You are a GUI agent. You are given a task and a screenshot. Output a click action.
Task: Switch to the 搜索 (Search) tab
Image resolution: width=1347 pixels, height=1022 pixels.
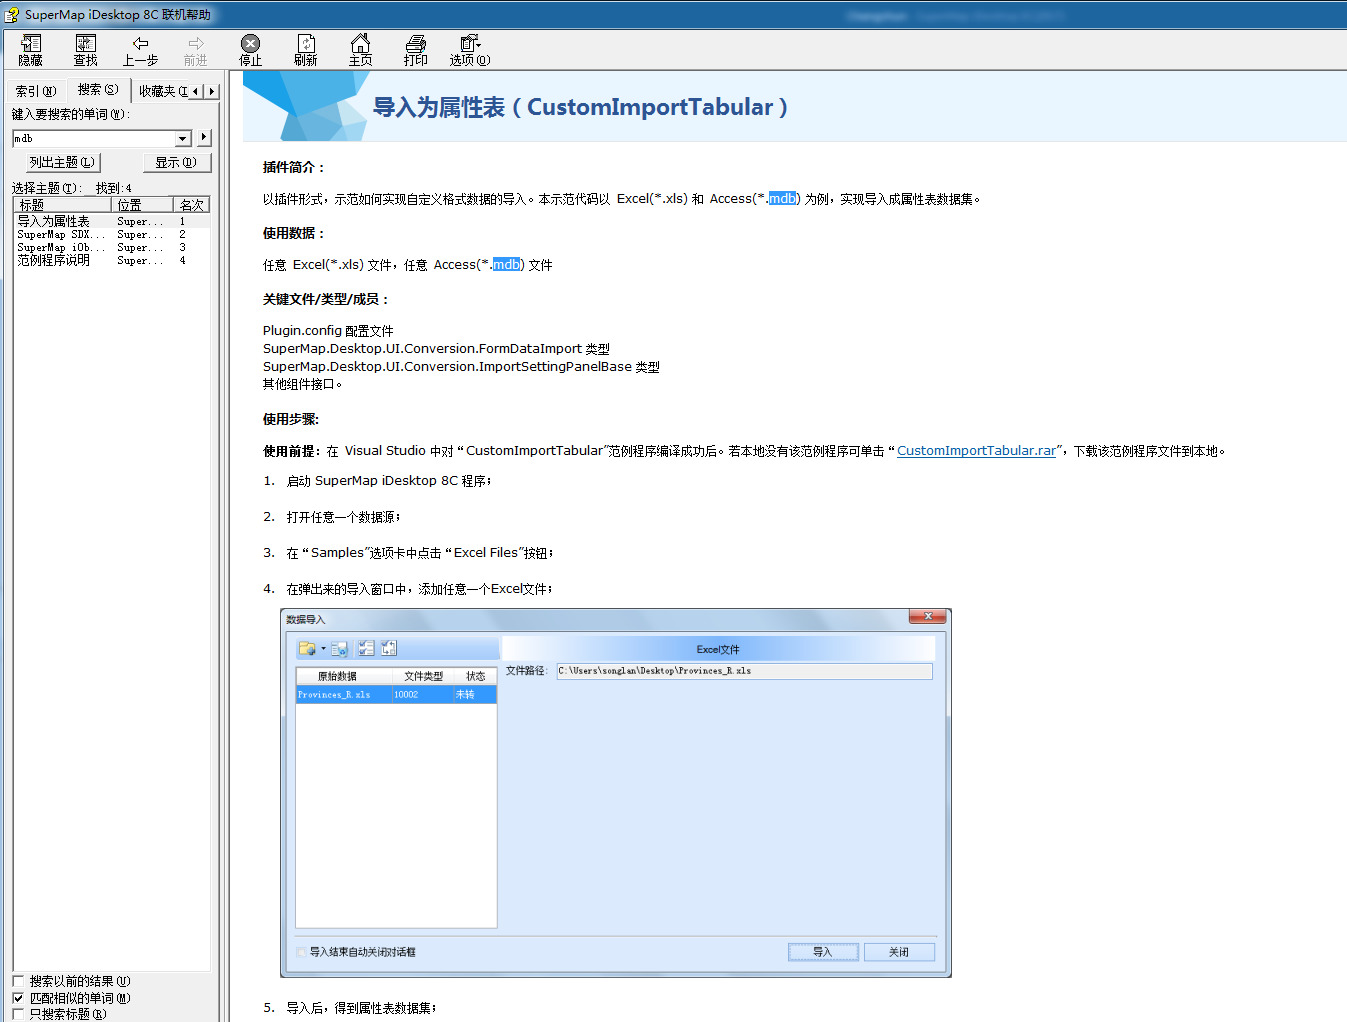[x=98, y=89]
